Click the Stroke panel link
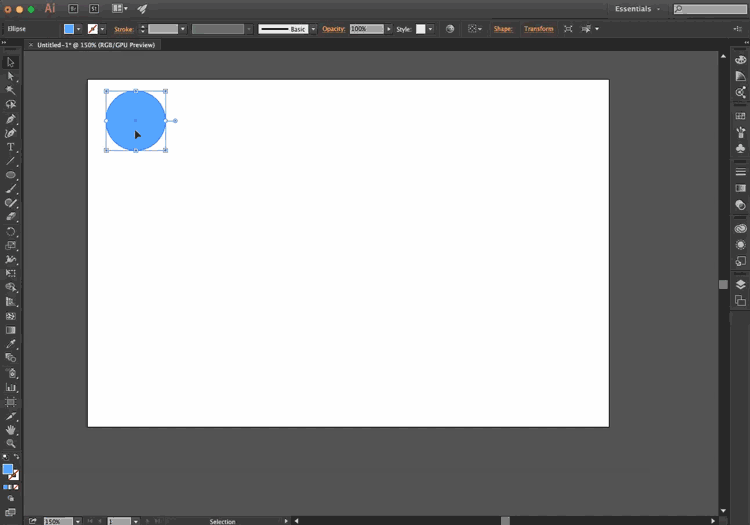 click(x=124, y=29)
